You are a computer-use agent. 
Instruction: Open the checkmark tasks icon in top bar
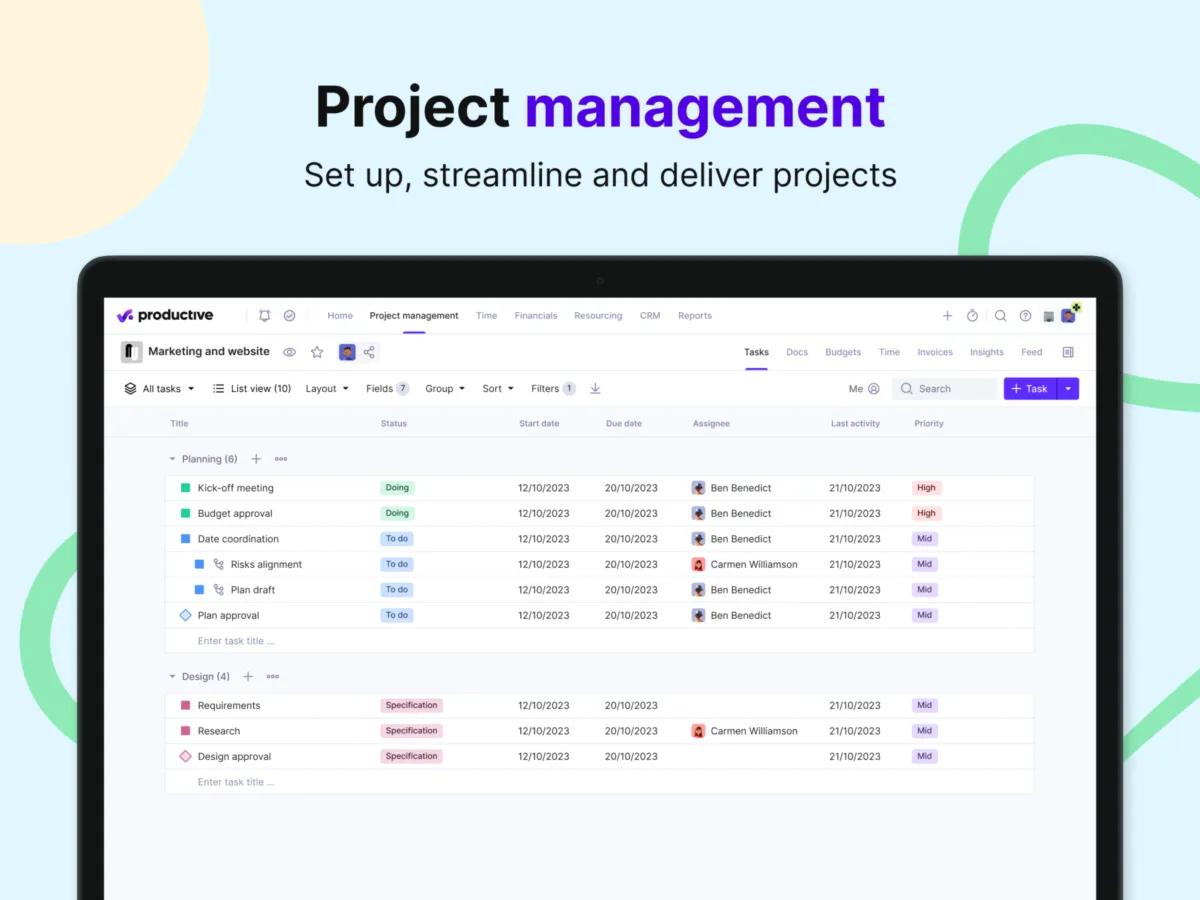[x=289, y=316]
